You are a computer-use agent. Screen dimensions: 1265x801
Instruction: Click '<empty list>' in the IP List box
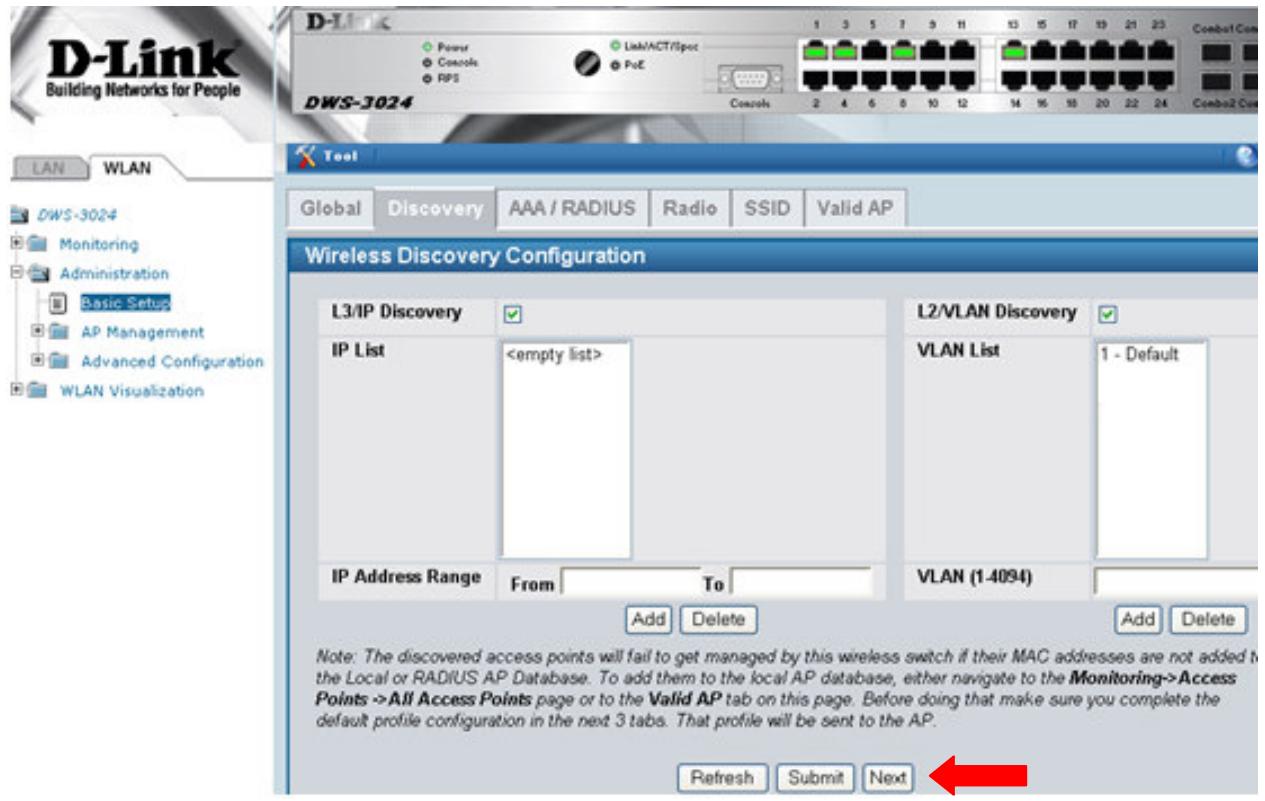tap(556, 354)
